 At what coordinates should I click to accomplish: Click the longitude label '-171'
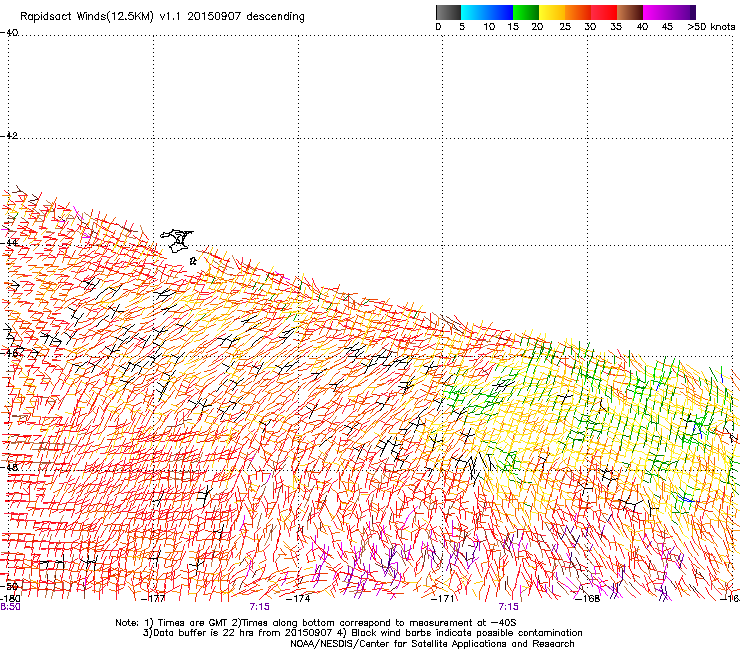(x=443, y=599)
